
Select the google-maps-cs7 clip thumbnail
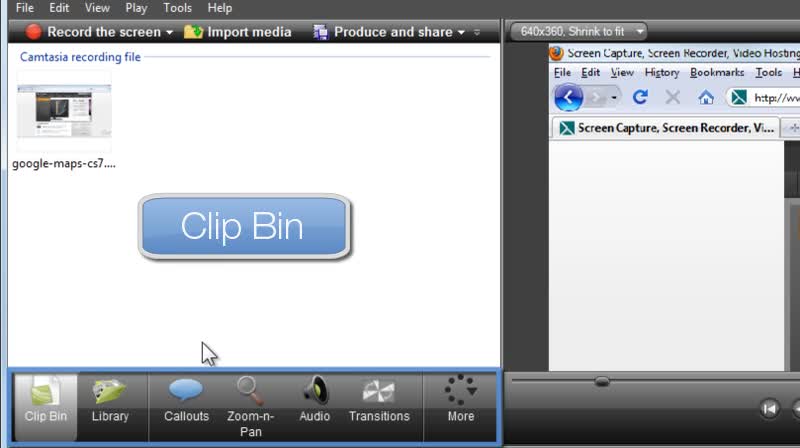click(64, 112)
